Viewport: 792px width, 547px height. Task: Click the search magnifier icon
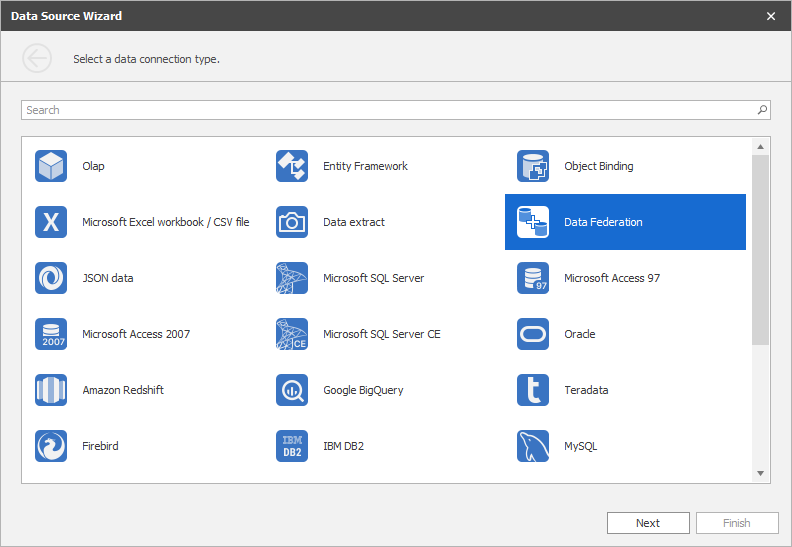click(762, 110)
